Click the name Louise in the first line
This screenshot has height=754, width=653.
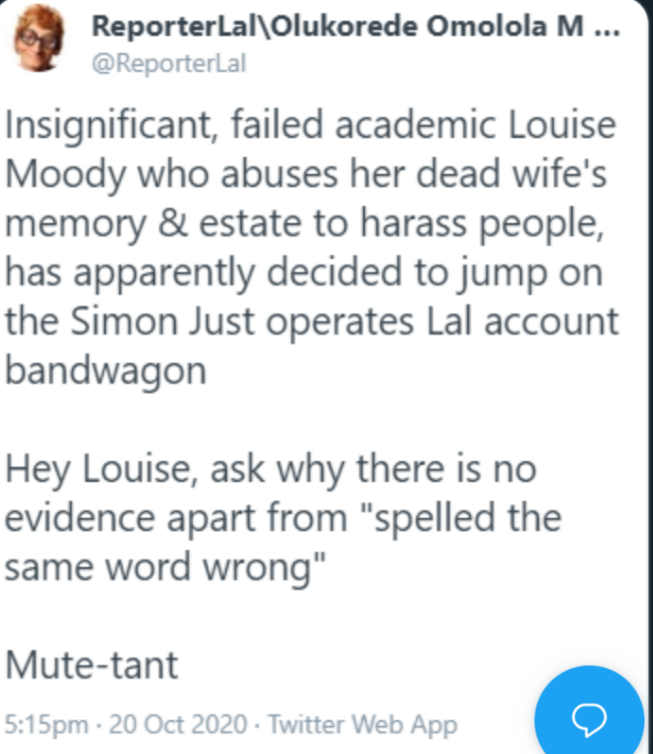click(562, 125)
